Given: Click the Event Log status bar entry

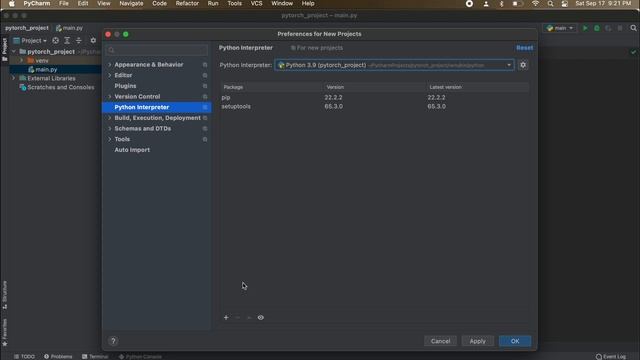Looking at the screenshot, I should (x=611, y=356).
